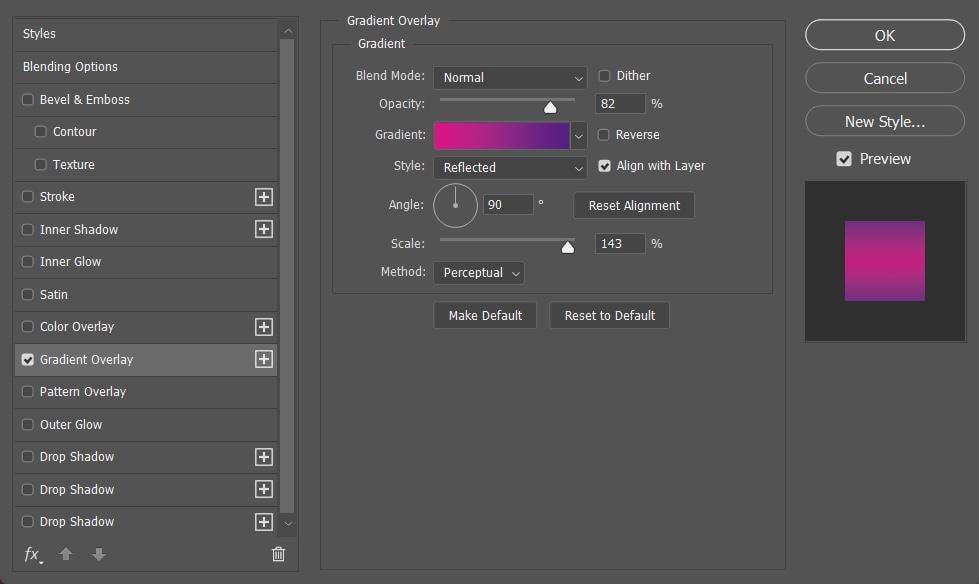This screenshot has height=584, width=979.
Task: Click the delete effect trash icon
Action: coord(278,554)
